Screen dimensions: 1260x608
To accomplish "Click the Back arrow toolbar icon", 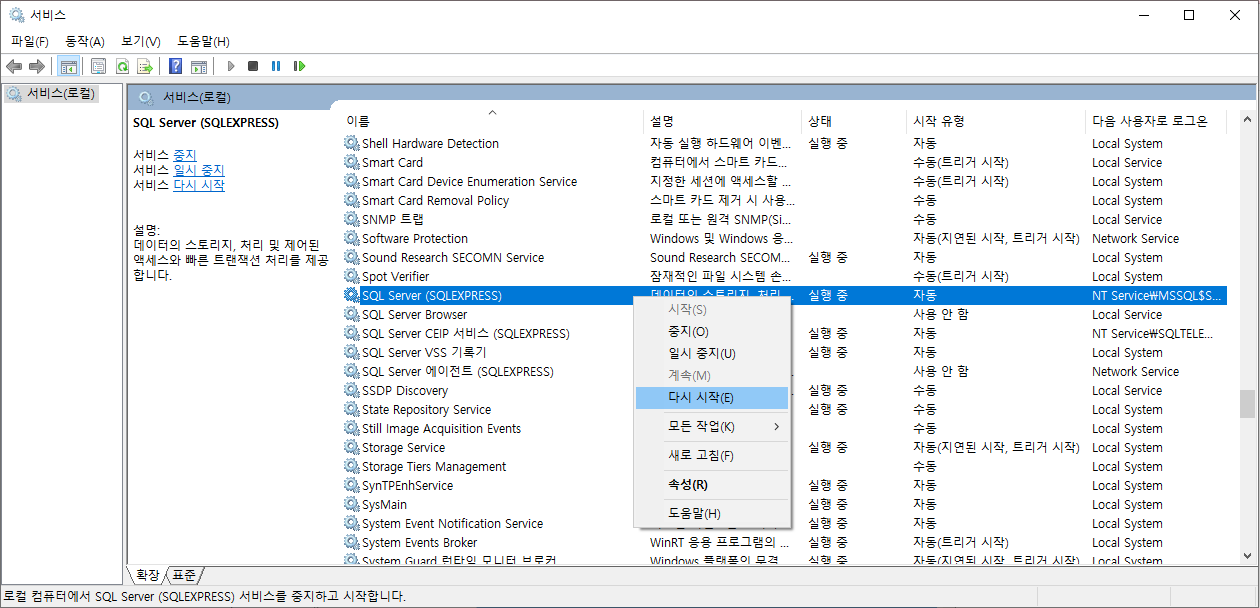I will 14,66.
